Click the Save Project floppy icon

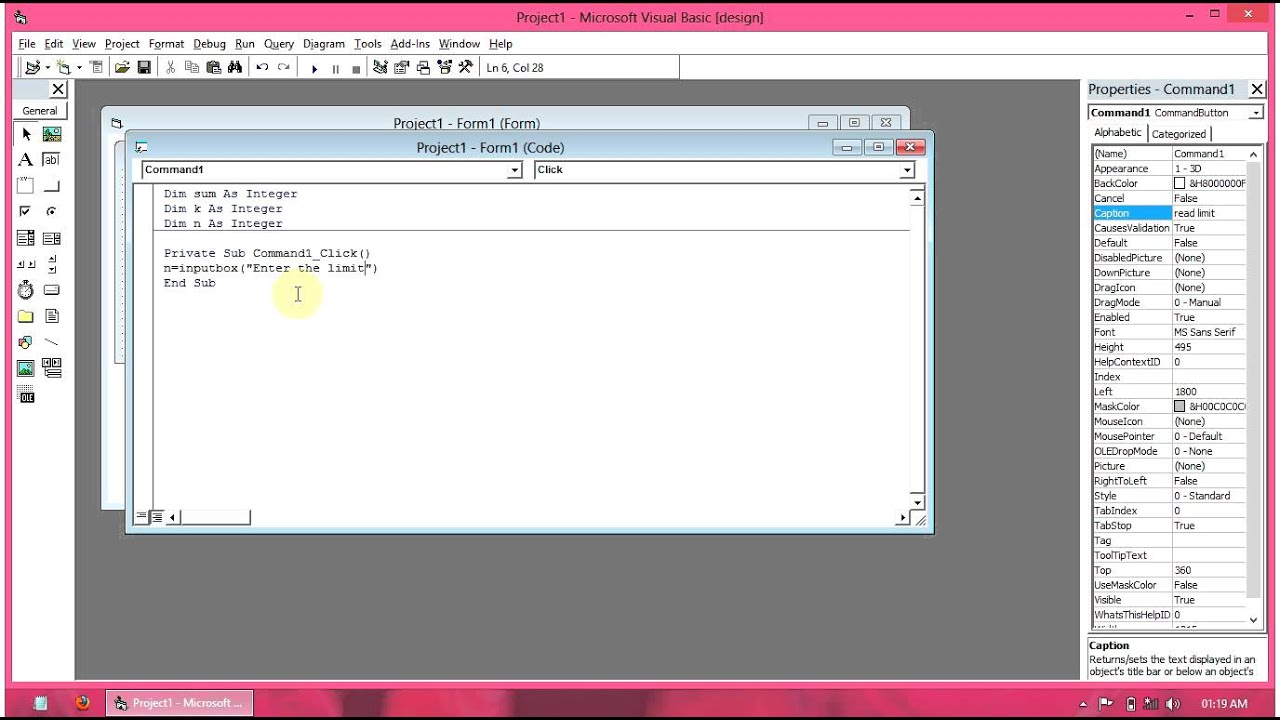[x=144, y=67]
